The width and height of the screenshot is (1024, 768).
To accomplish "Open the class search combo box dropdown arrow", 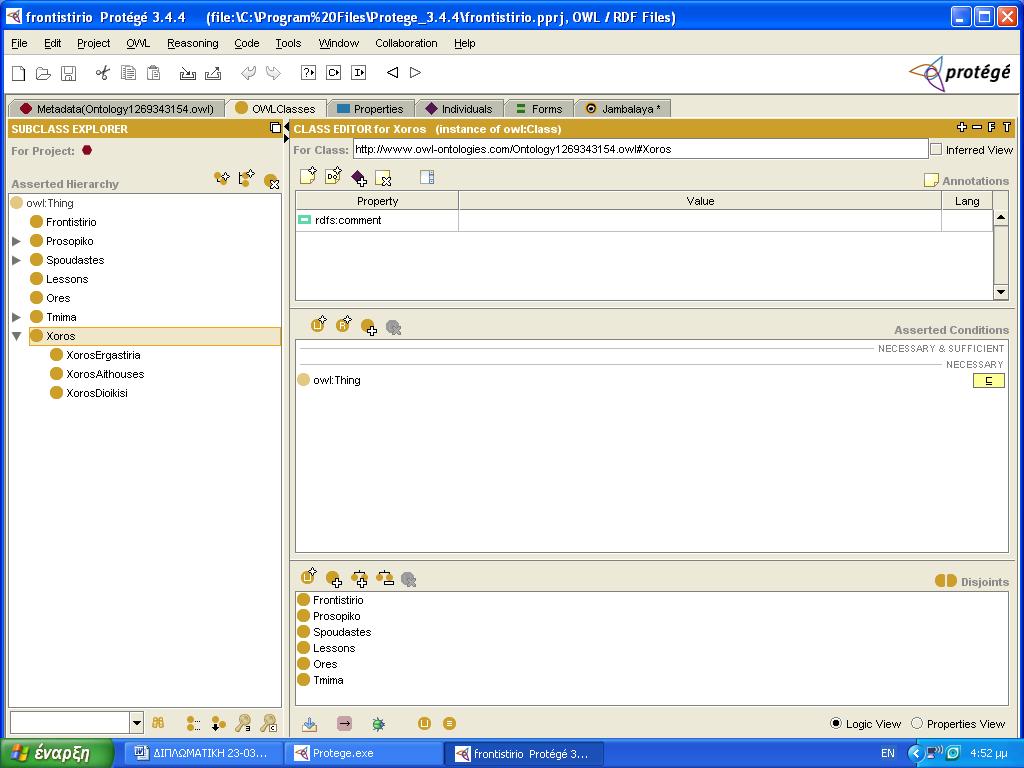I will pos(136,723).
